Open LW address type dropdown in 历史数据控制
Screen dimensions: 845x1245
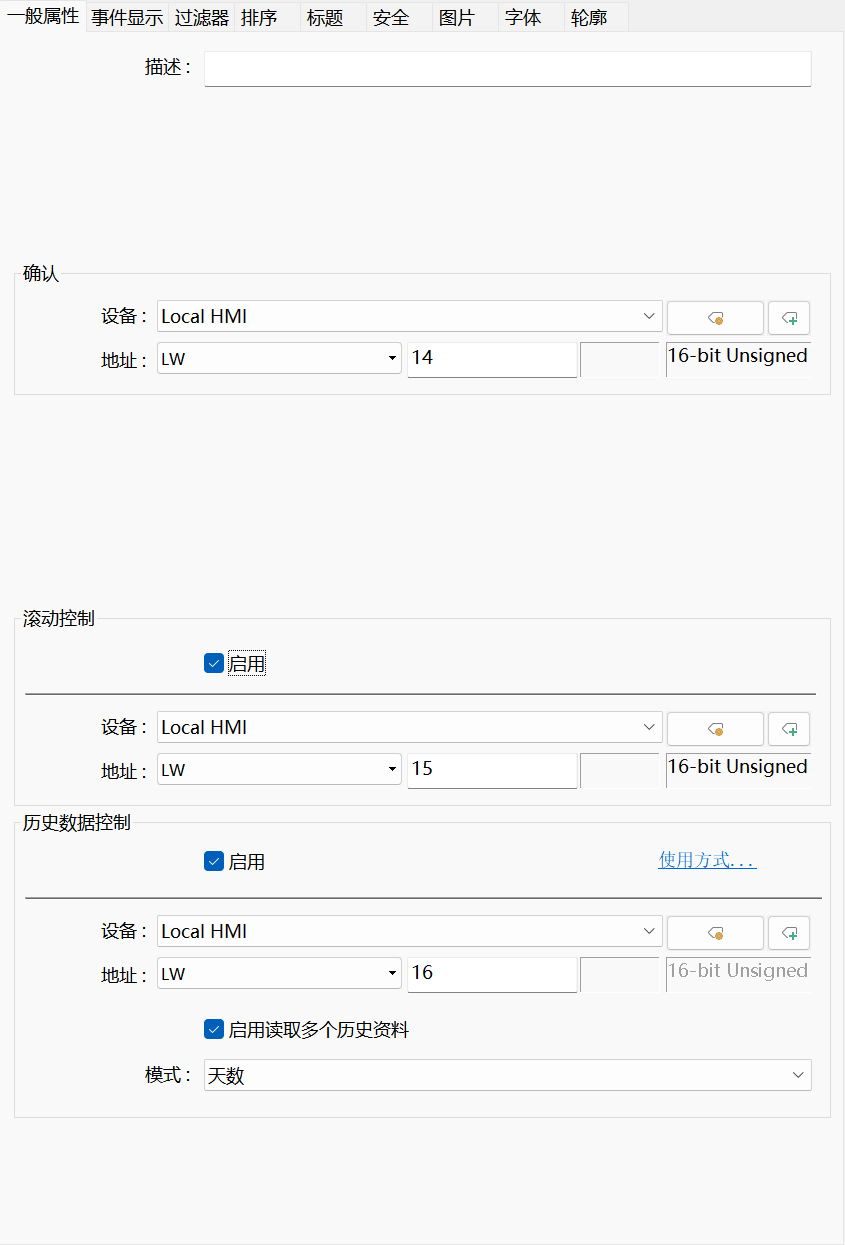279,973
